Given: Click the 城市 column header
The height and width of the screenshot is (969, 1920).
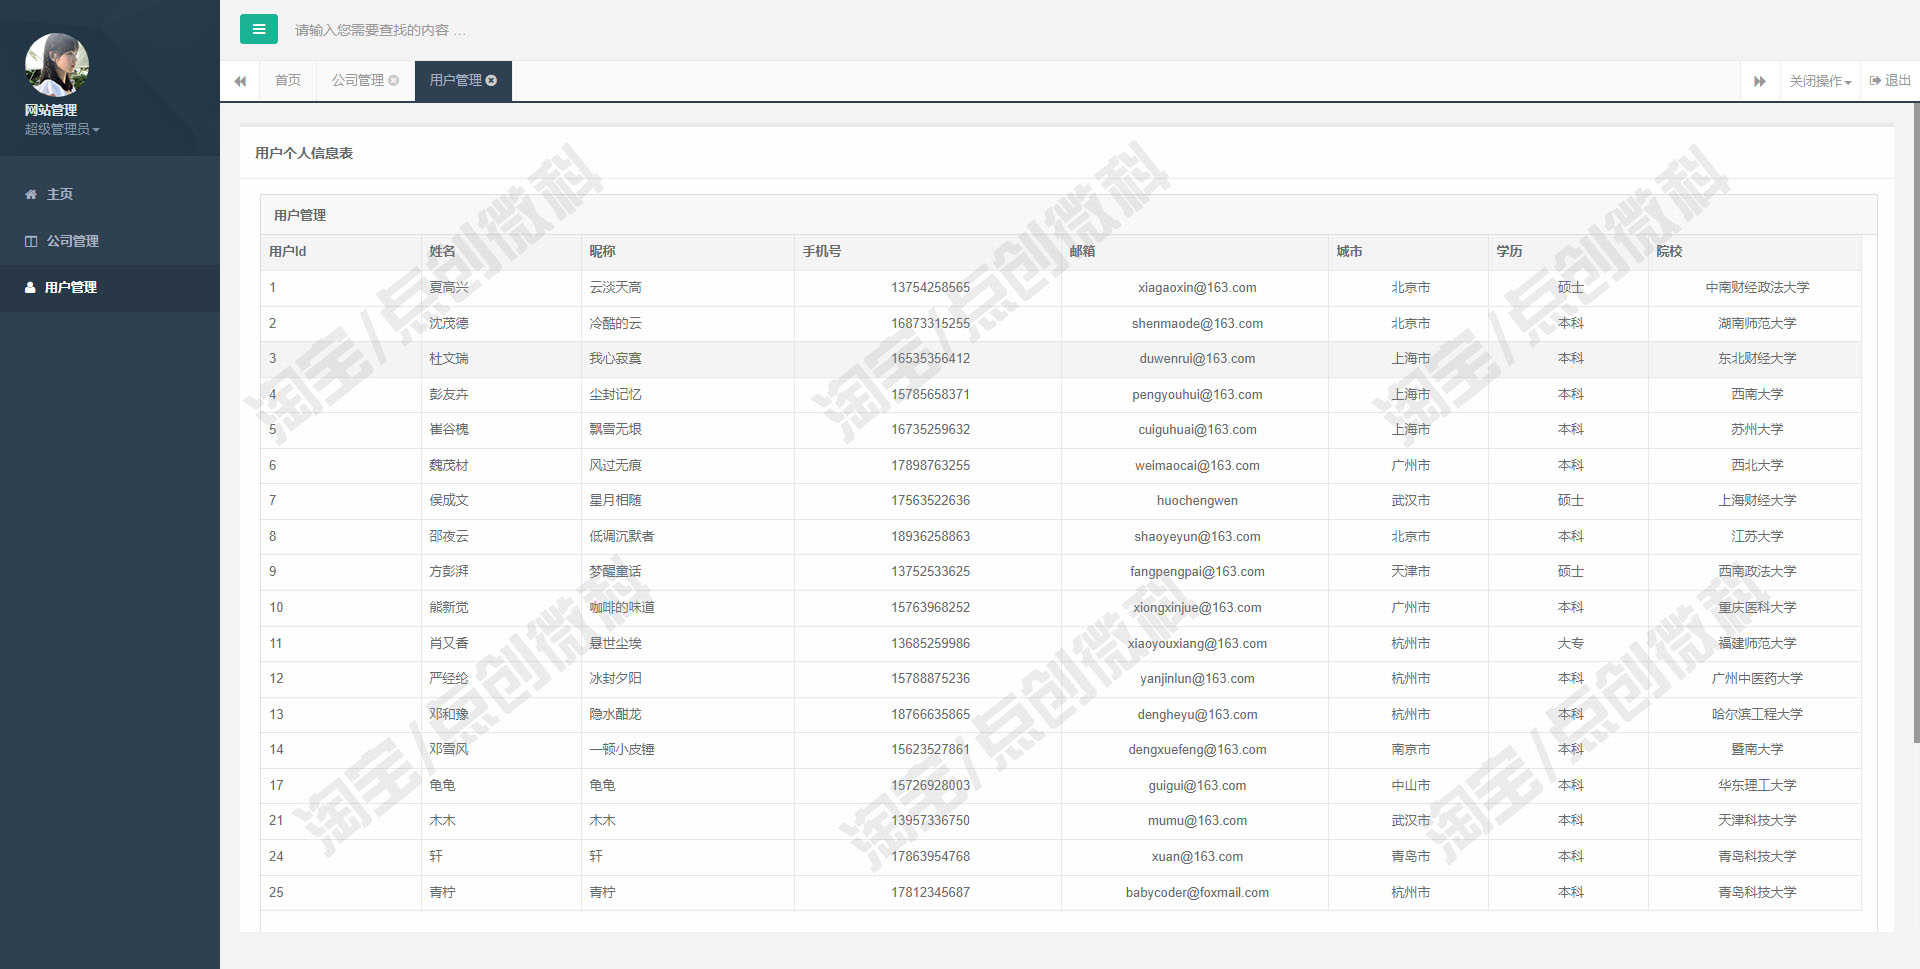Looking at the screenshot, I should pos(1408,251).
